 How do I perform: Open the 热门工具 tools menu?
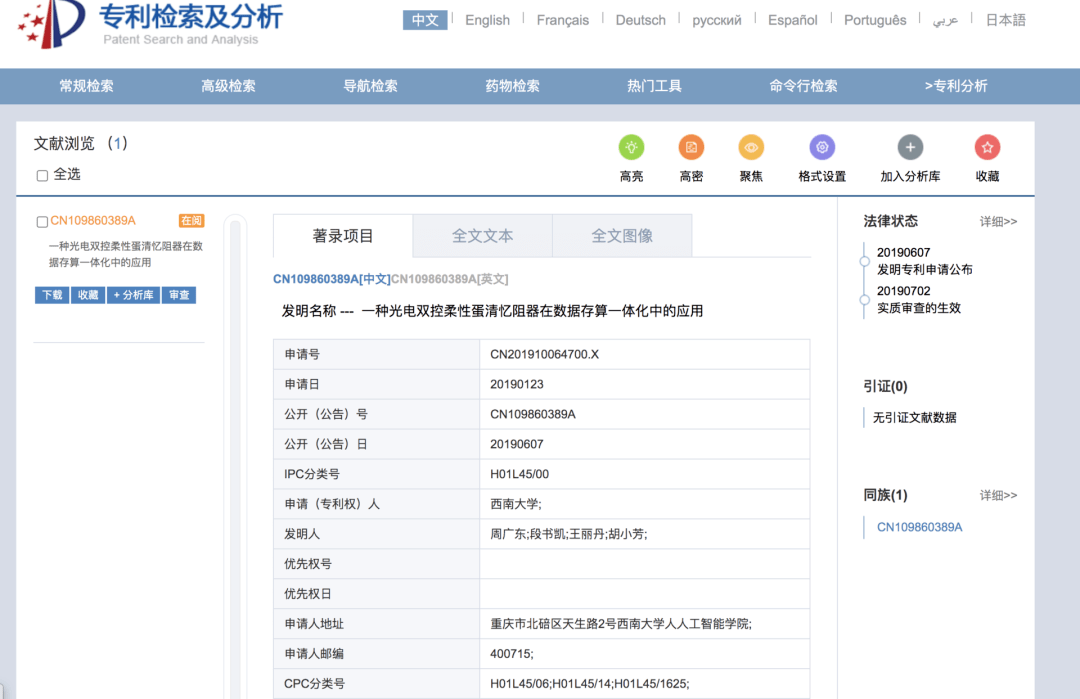point(655,86)
